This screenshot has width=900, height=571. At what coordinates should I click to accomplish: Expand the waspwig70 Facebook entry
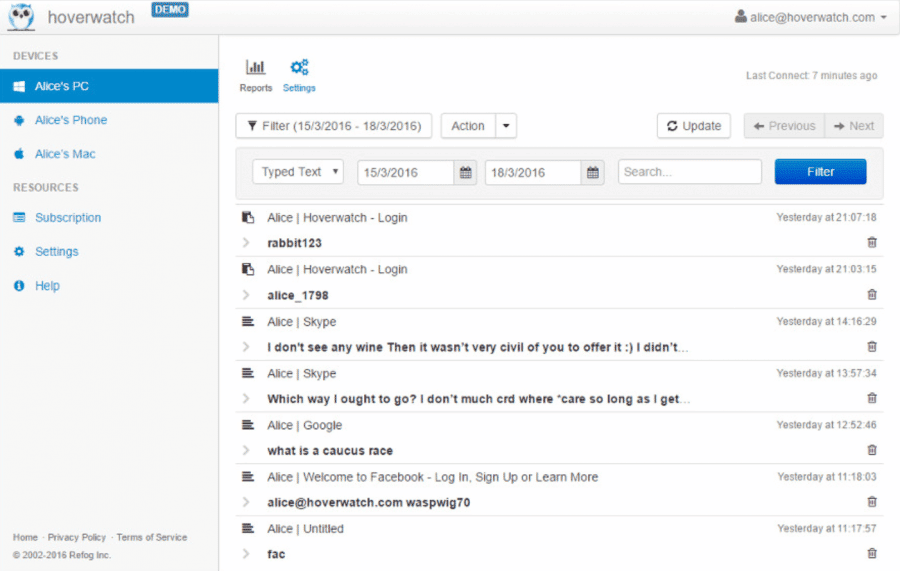[x=246, y=502]
